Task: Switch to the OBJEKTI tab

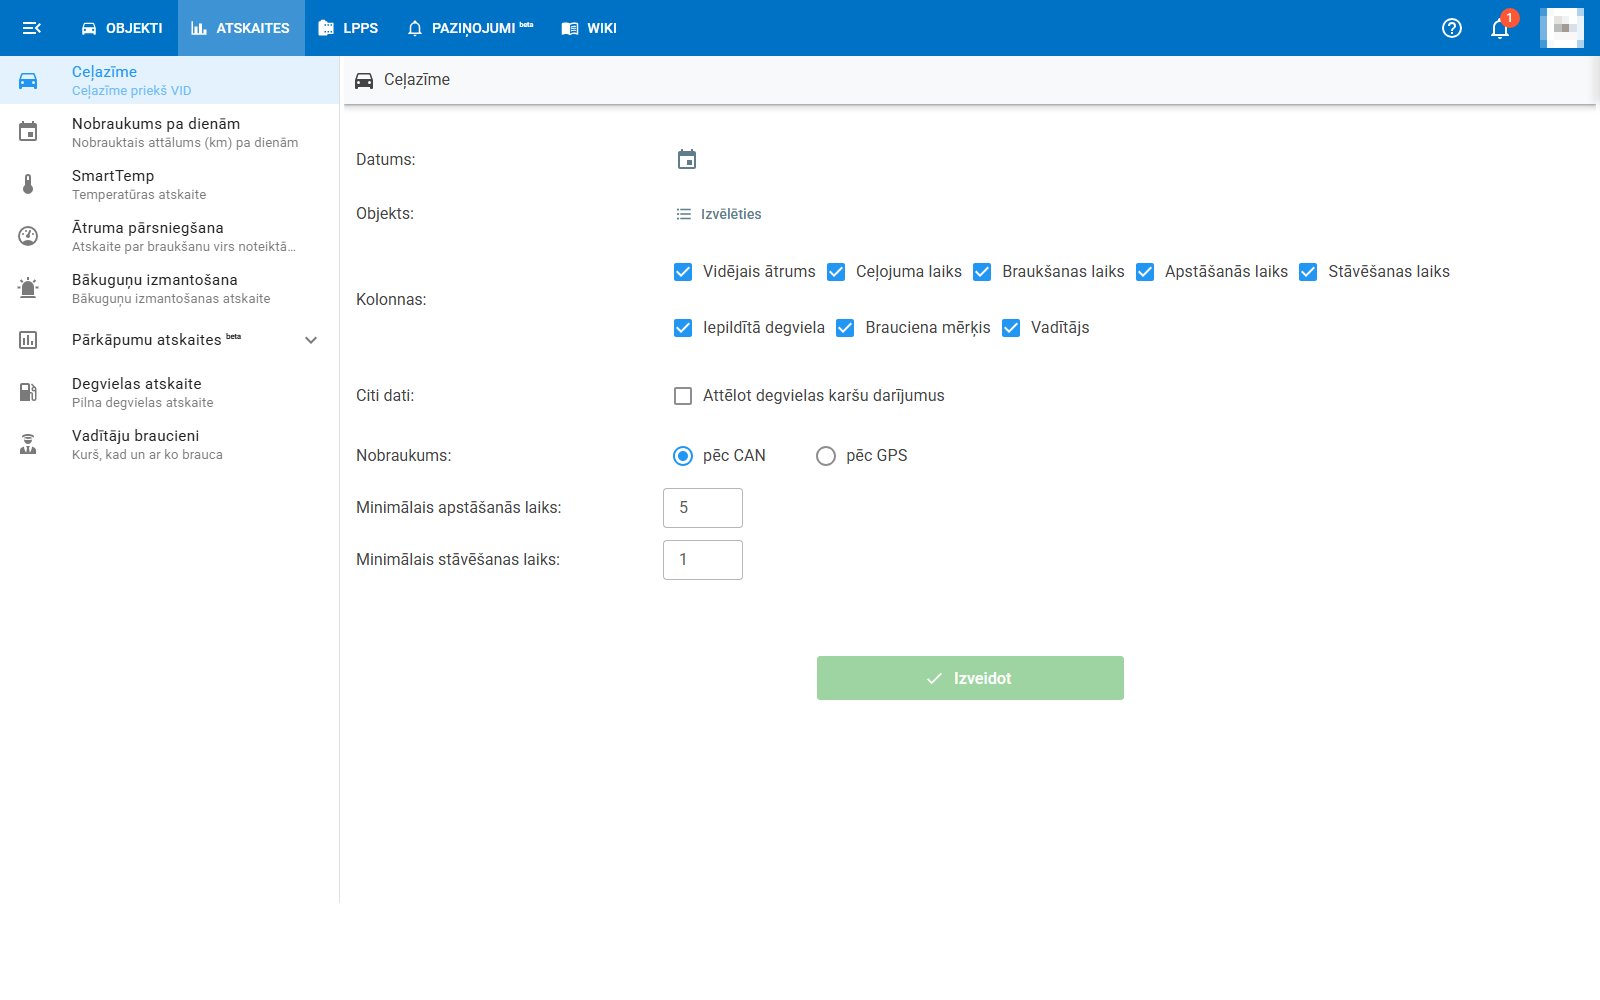Action: pos(122,28)
